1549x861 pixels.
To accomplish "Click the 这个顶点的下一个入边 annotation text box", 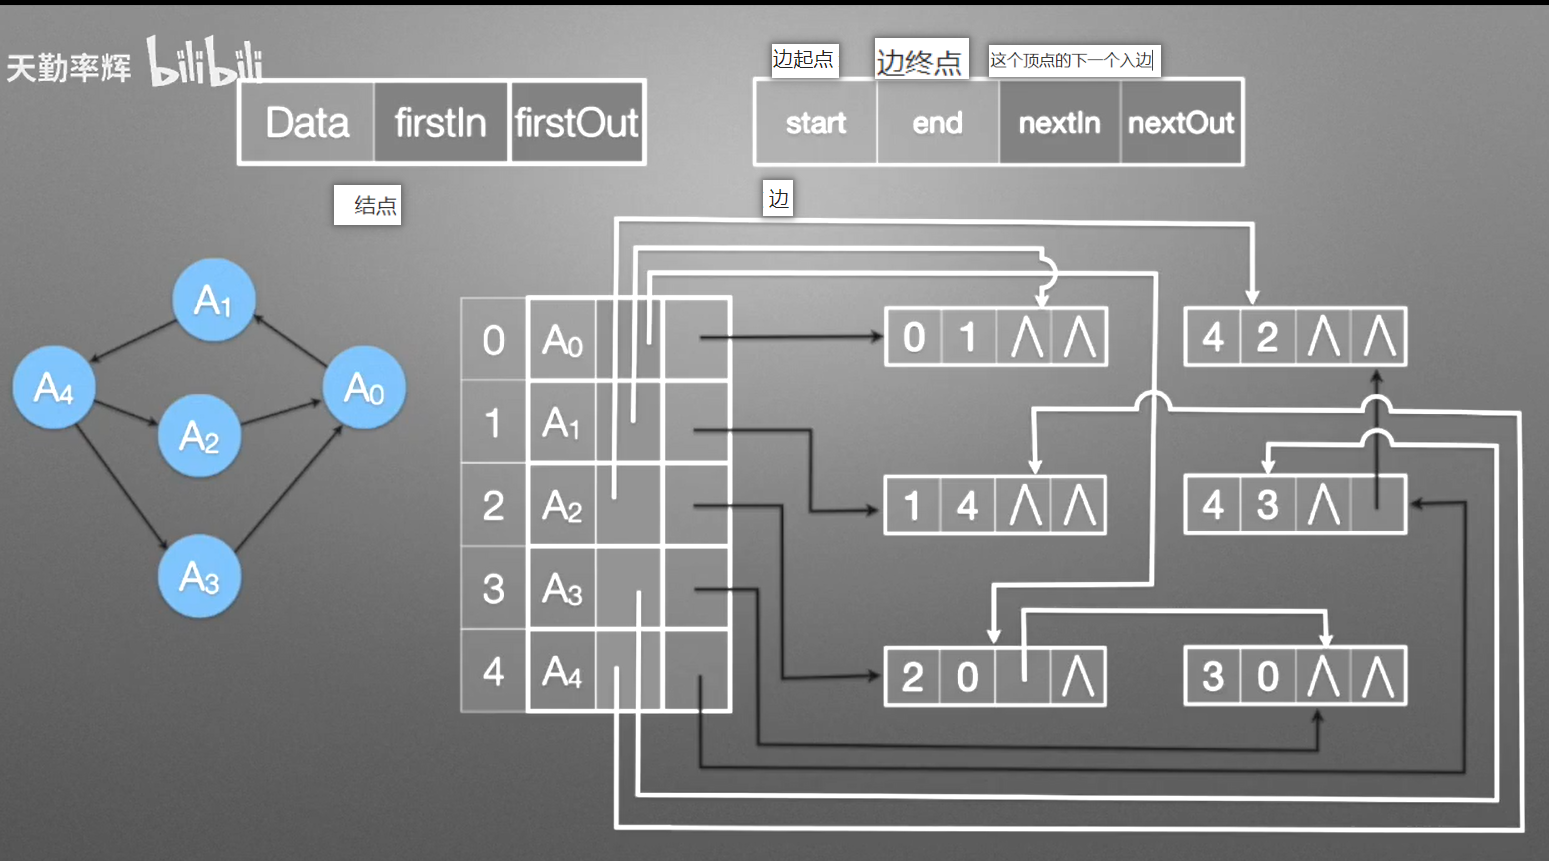I will pyautogui.click(x=1074, y=61).
